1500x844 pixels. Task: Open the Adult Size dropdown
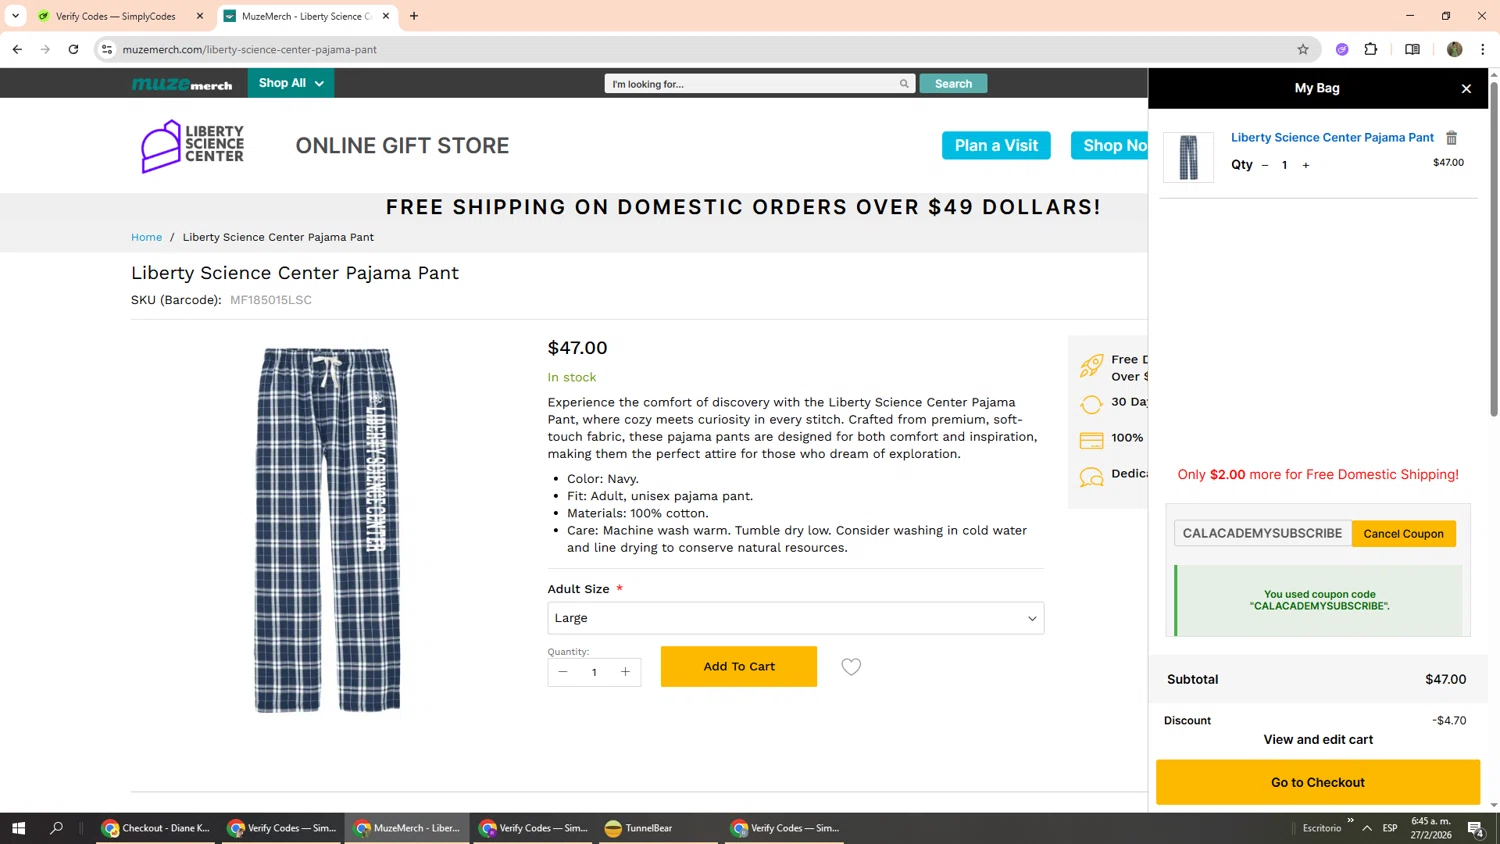point(795,618)
